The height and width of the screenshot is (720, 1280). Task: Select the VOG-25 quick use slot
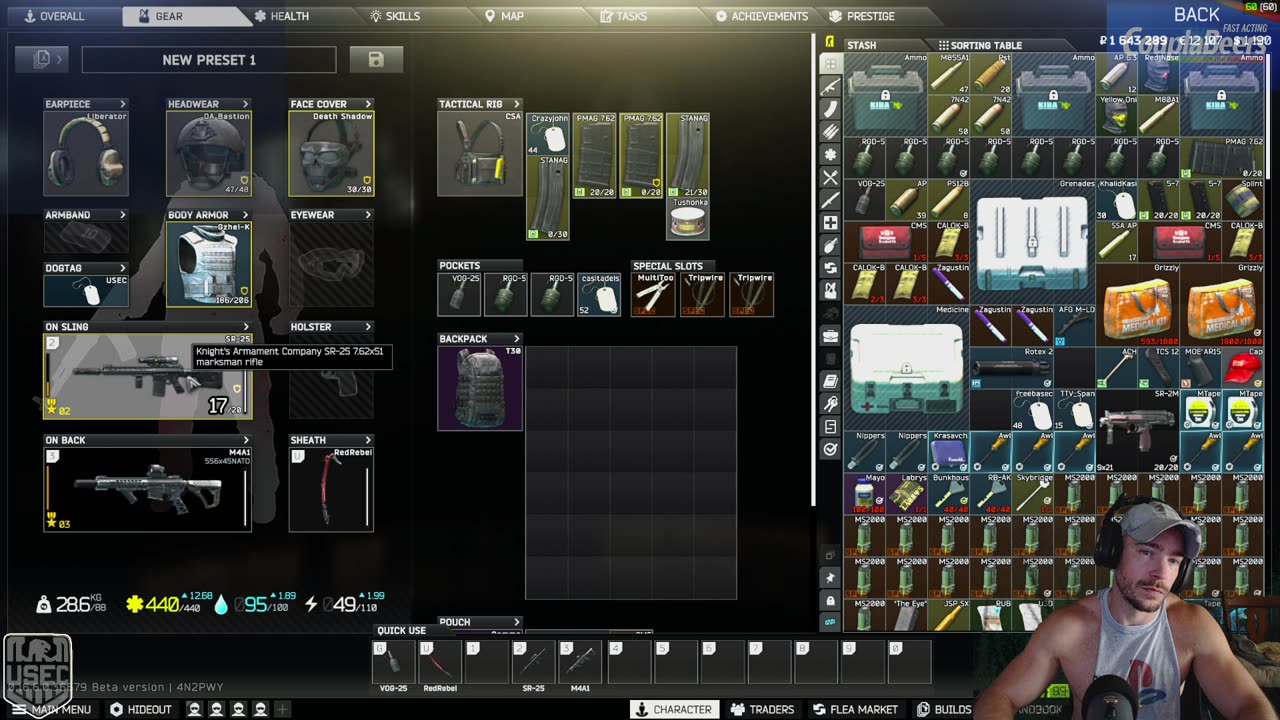click(x=393, y=661)
